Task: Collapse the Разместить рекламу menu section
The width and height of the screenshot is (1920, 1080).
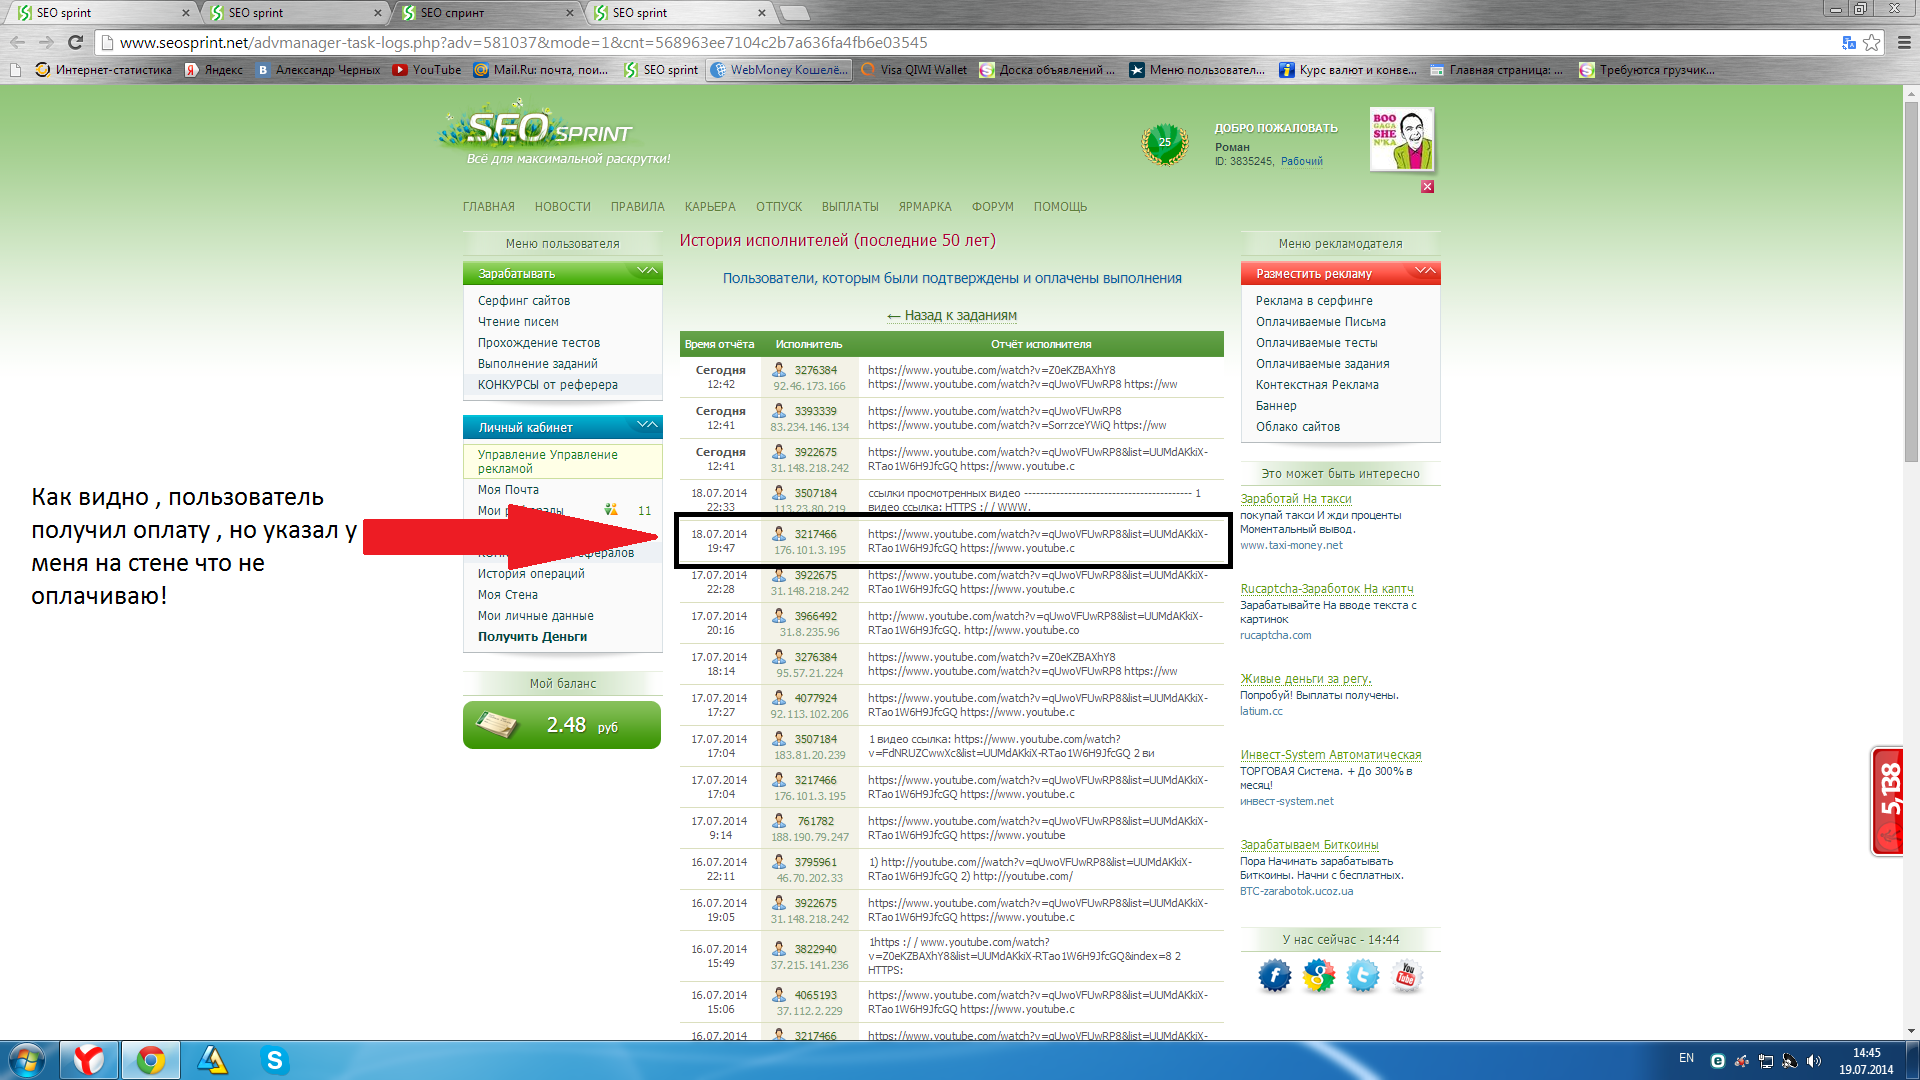Action: coord(1425,272)
